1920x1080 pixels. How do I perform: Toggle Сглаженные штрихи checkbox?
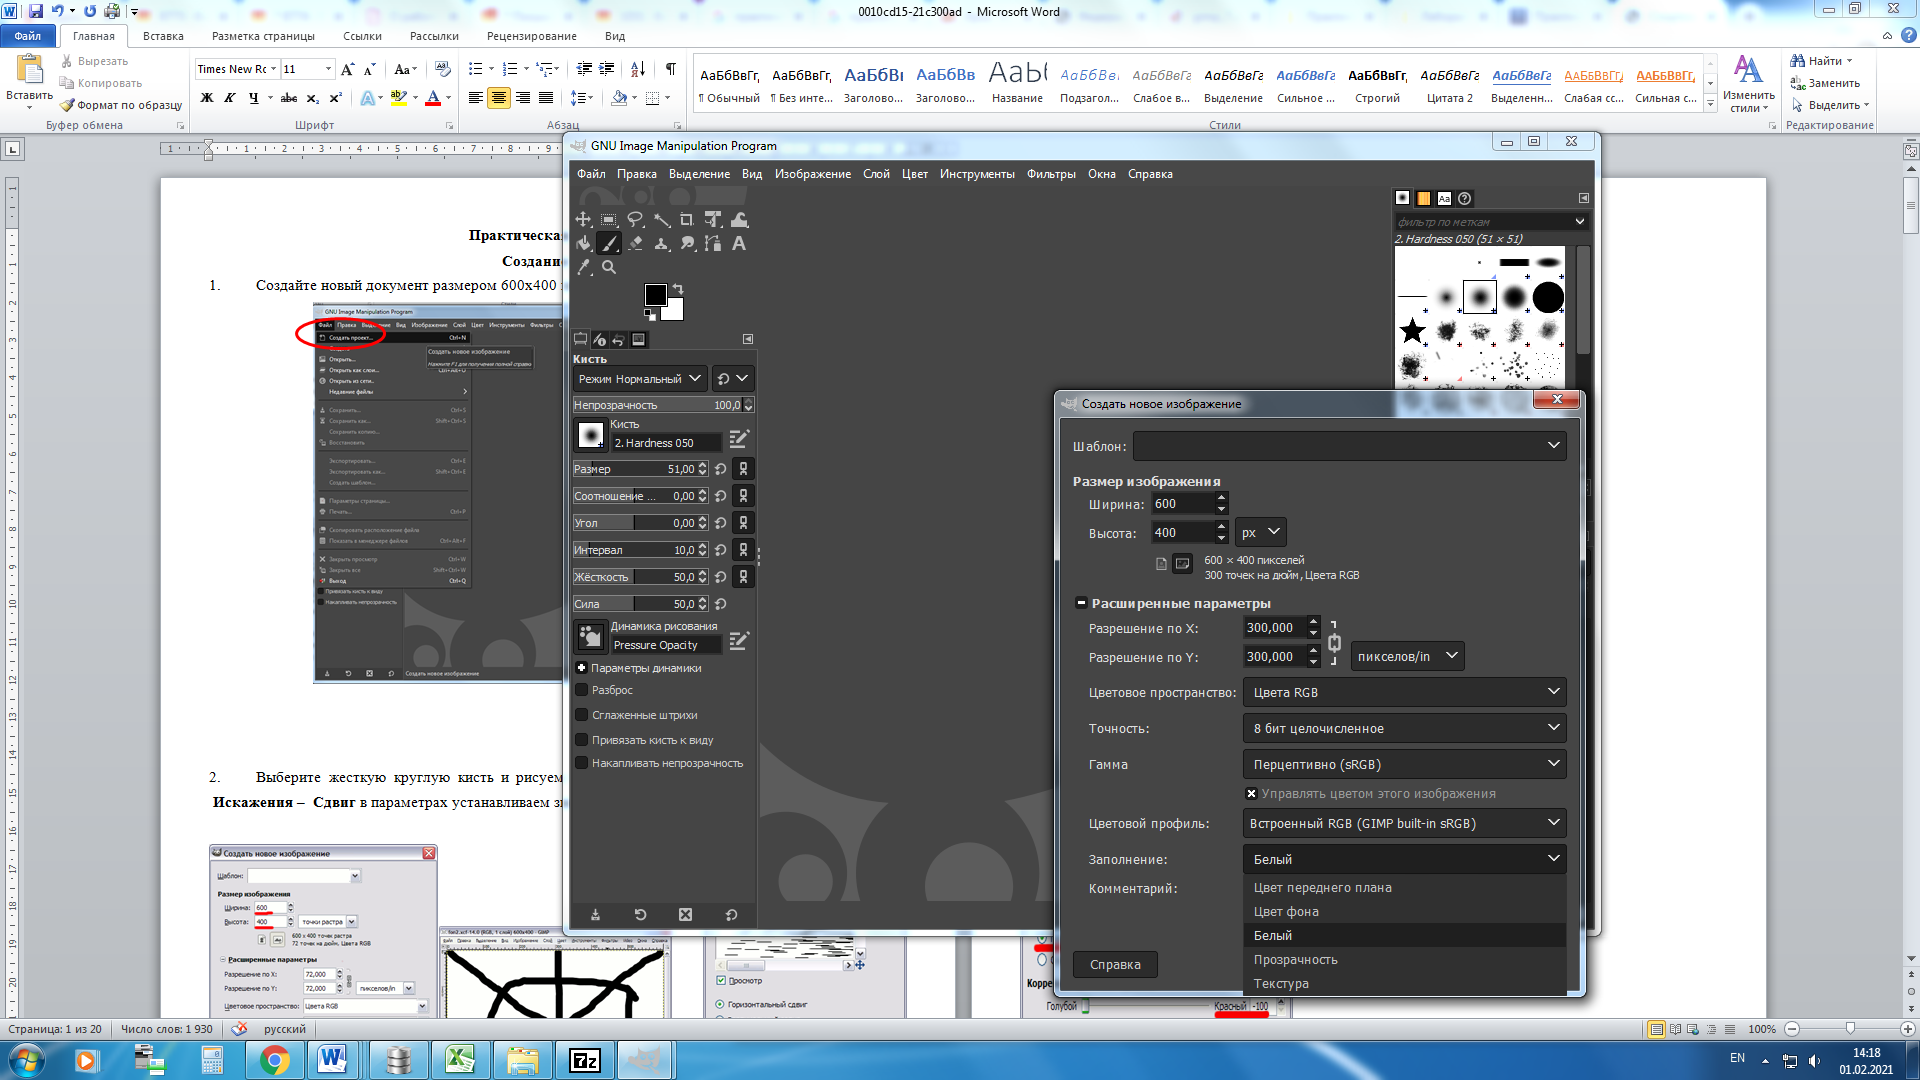click(x=582, y=715)
